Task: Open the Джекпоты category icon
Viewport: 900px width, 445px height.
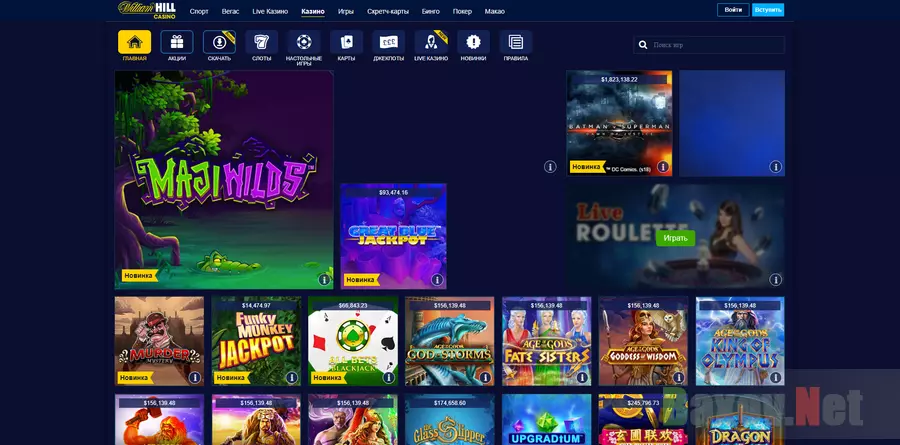Action: coord(389,42)
